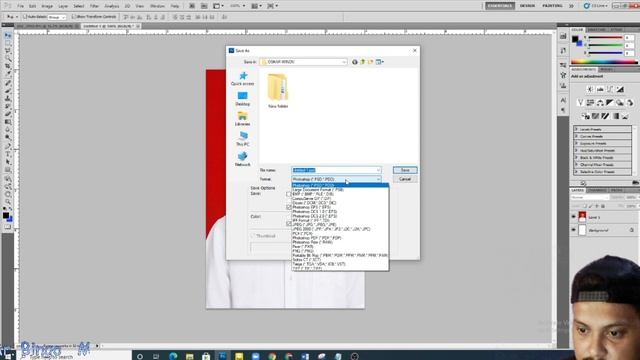Select the Rectangular Marquee tool
Screen dimensions: 640x360
[x=8, y=44]
